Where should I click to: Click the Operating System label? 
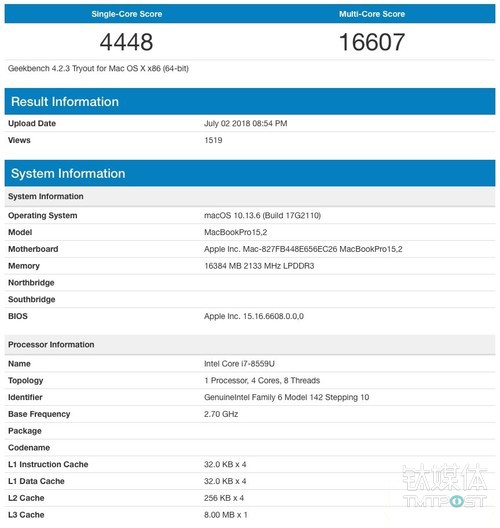[x=43, y=216]
